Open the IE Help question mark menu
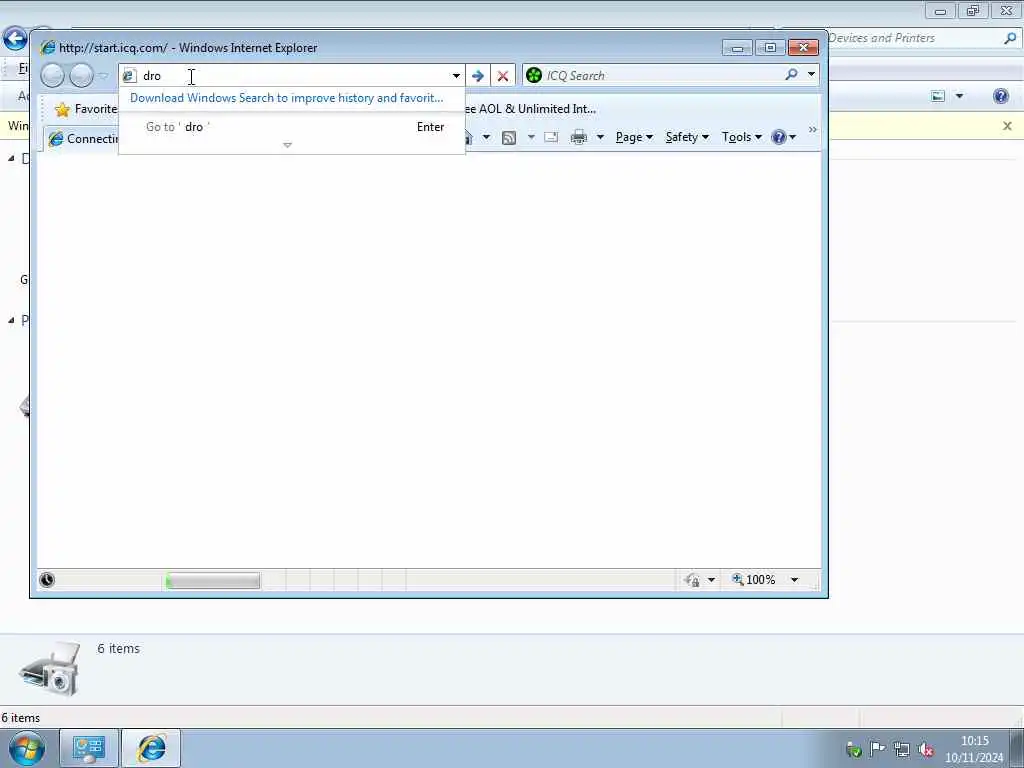Screen dimensions: 1024x768 pos(783,137)
